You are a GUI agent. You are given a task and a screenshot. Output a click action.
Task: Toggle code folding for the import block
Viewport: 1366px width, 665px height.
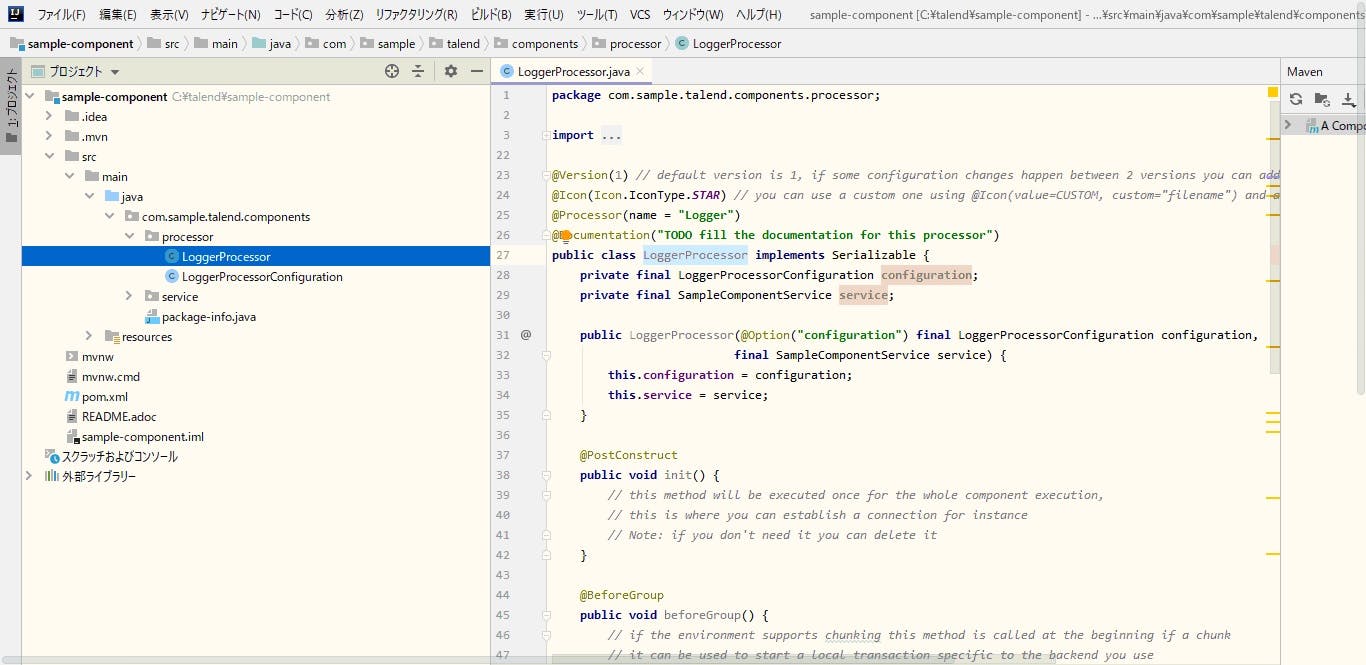(545, 135)
